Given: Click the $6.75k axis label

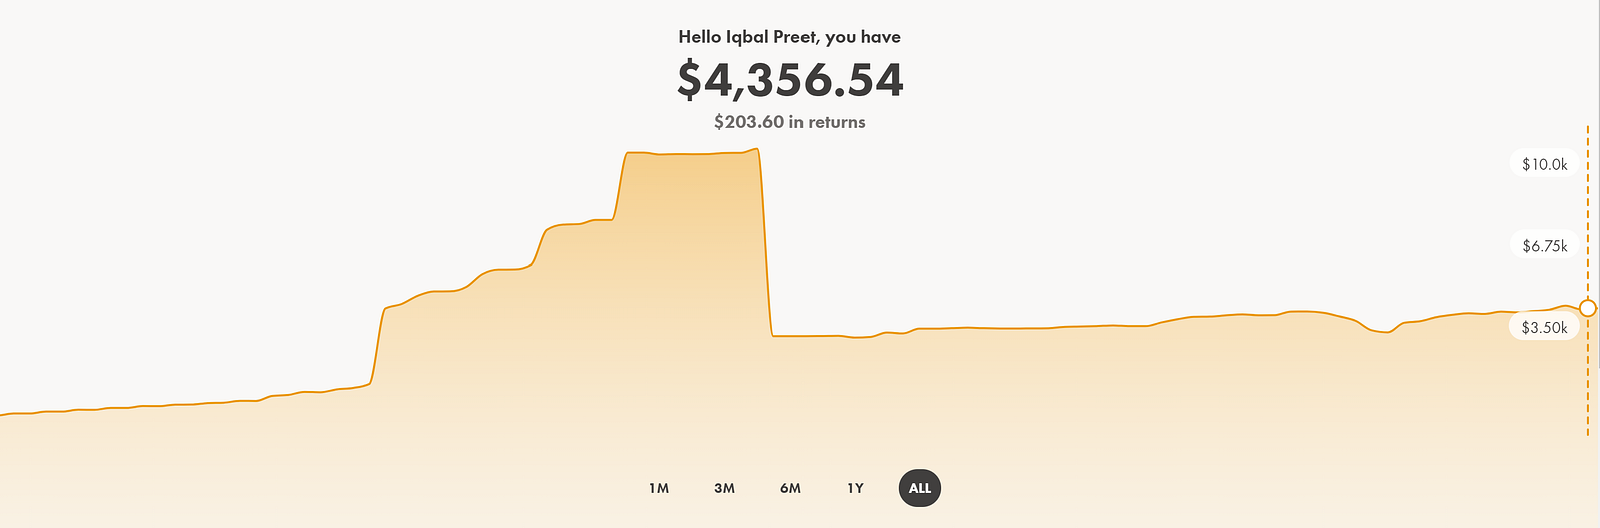Looking at the screenshot, I should pyautogui.click(x=1544, y=246).
